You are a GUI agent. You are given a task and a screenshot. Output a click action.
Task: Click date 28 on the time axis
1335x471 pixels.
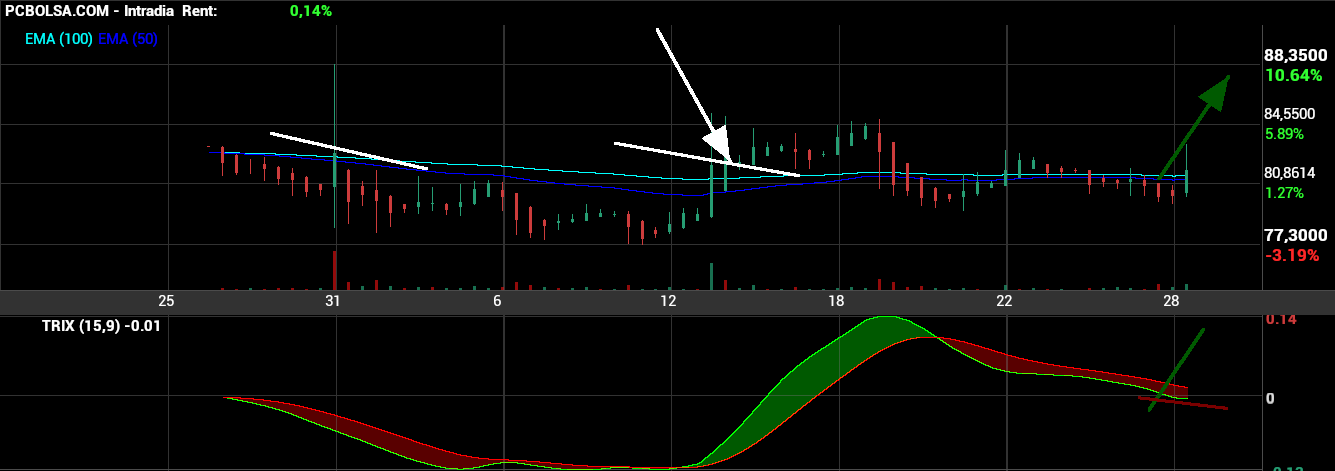(1172, 301)
